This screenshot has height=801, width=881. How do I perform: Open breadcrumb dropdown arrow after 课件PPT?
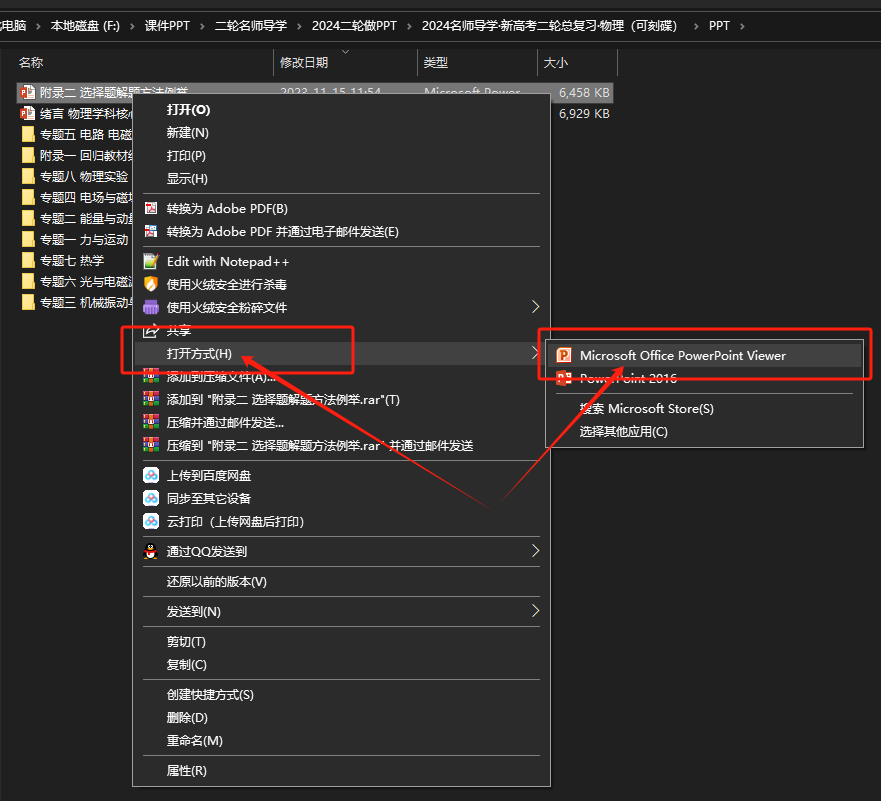click(201, 26)
